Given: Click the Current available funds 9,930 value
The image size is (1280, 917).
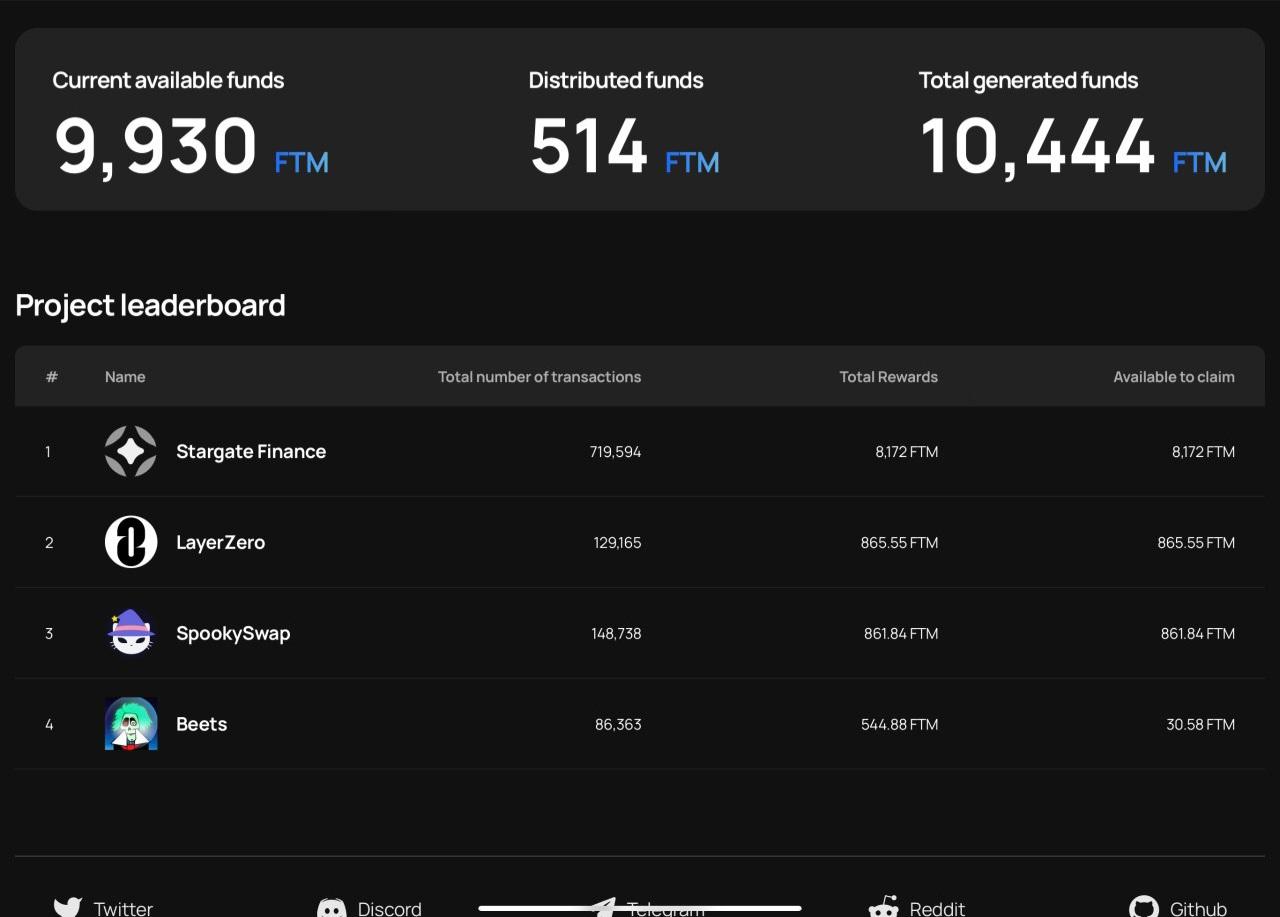Looking at the screenshot, I should [156, 147].
